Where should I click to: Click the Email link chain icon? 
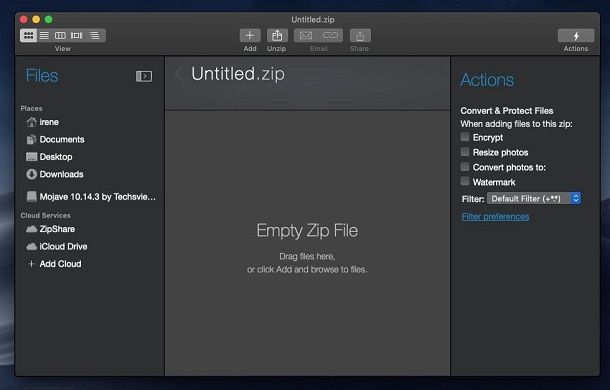[330, 35]
